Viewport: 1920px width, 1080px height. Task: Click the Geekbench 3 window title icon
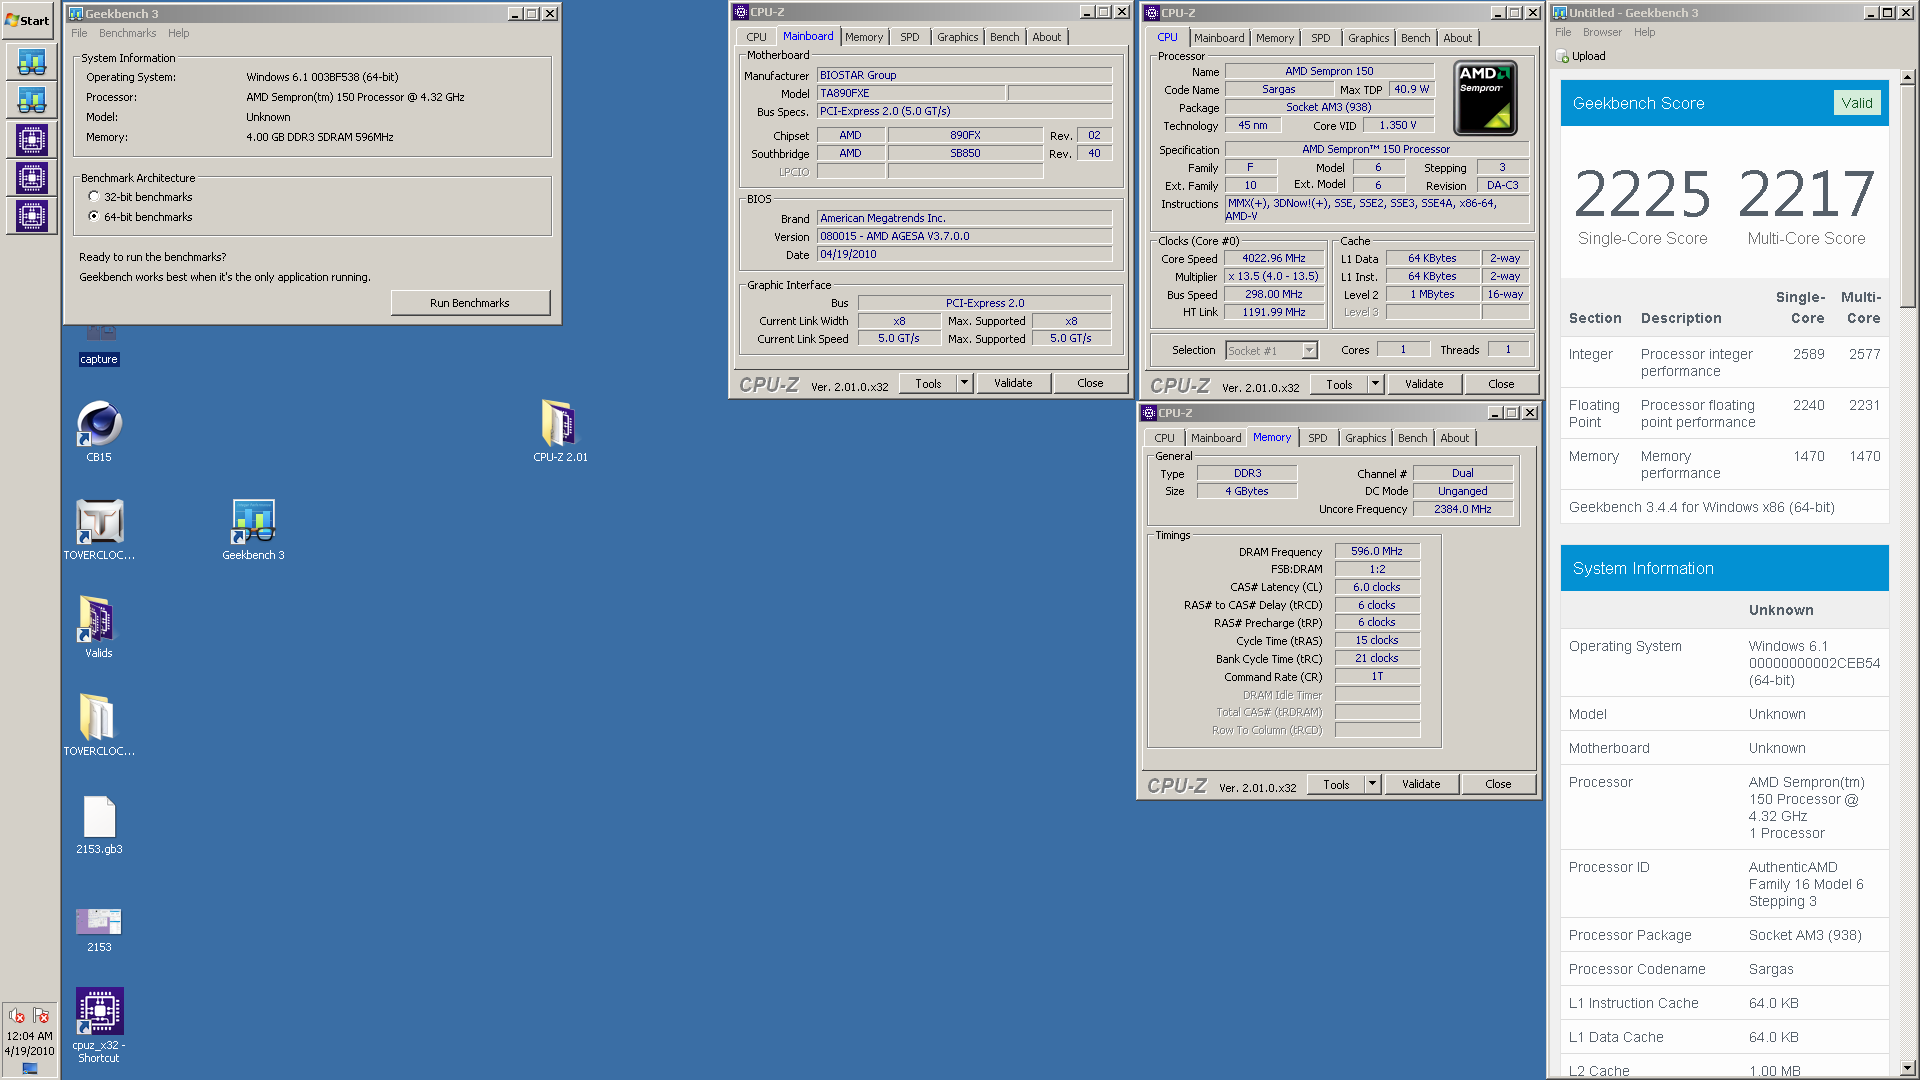pos(75,13)
